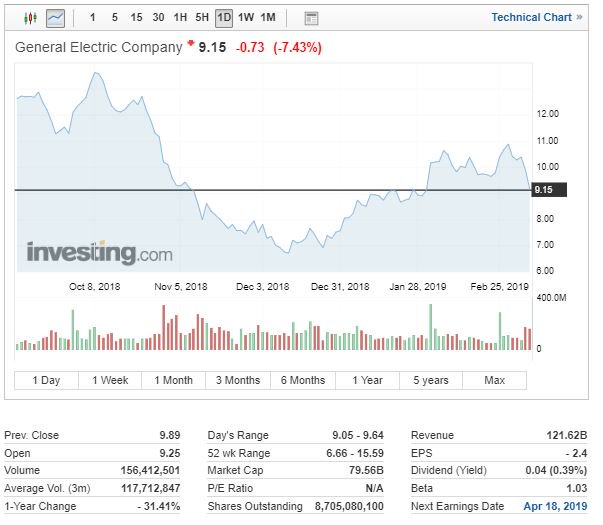Screen dimensions: 603x525
Task: Click the Dividend (Yield) value 0.04 (0.39%)
Action: [556, 470]
